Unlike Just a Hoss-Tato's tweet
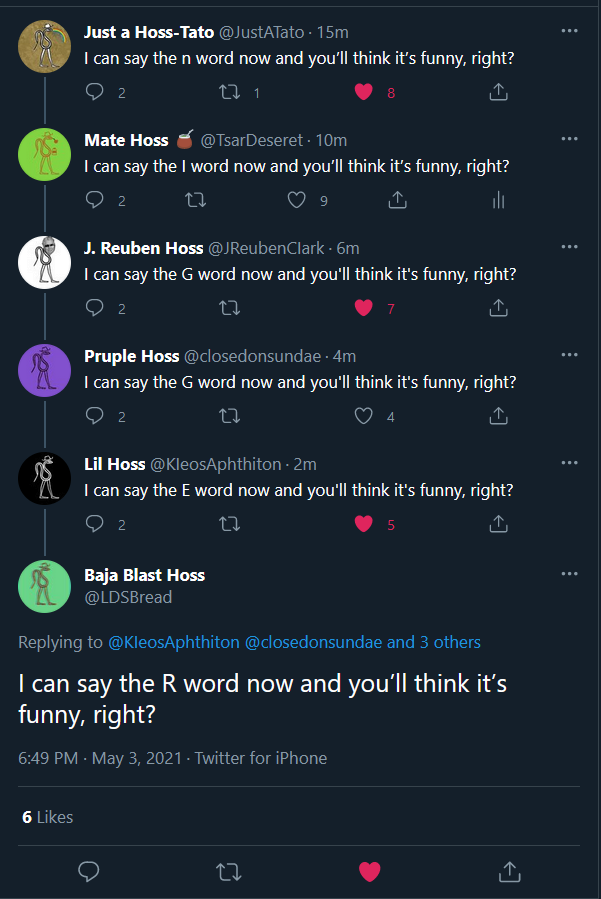Viewport: 601px width, 899px height. (364, 92)
